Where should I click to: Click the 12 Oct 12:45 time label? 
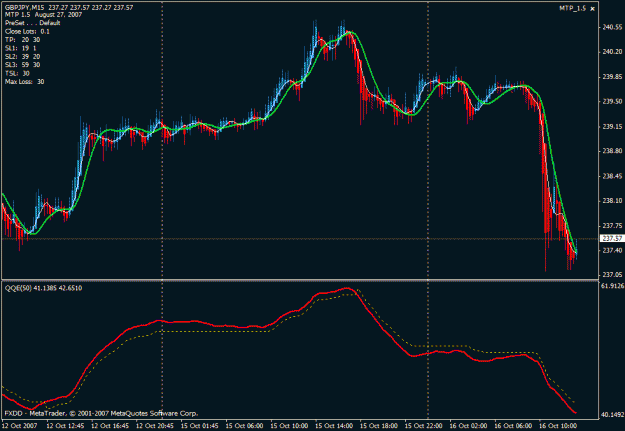point(65,426)
